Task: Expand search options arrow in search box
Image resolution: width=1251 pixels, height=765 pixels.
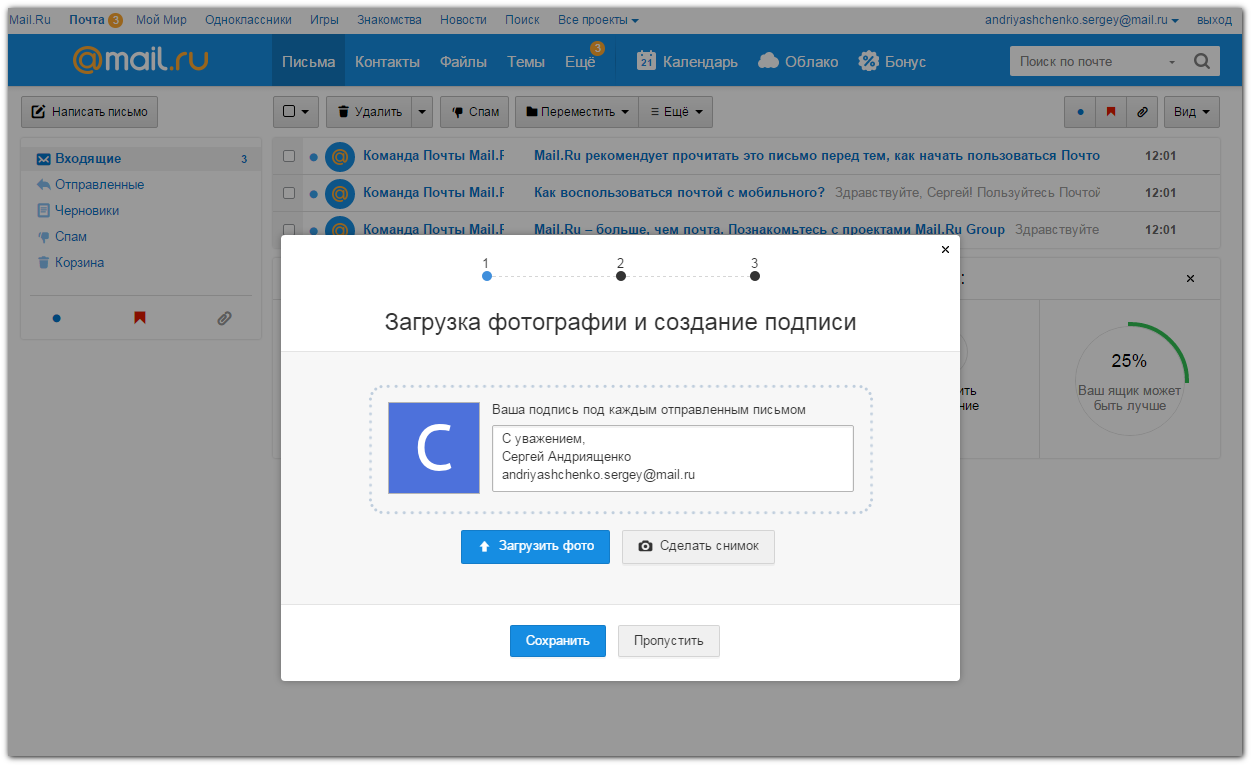Action: [1172, 62]
